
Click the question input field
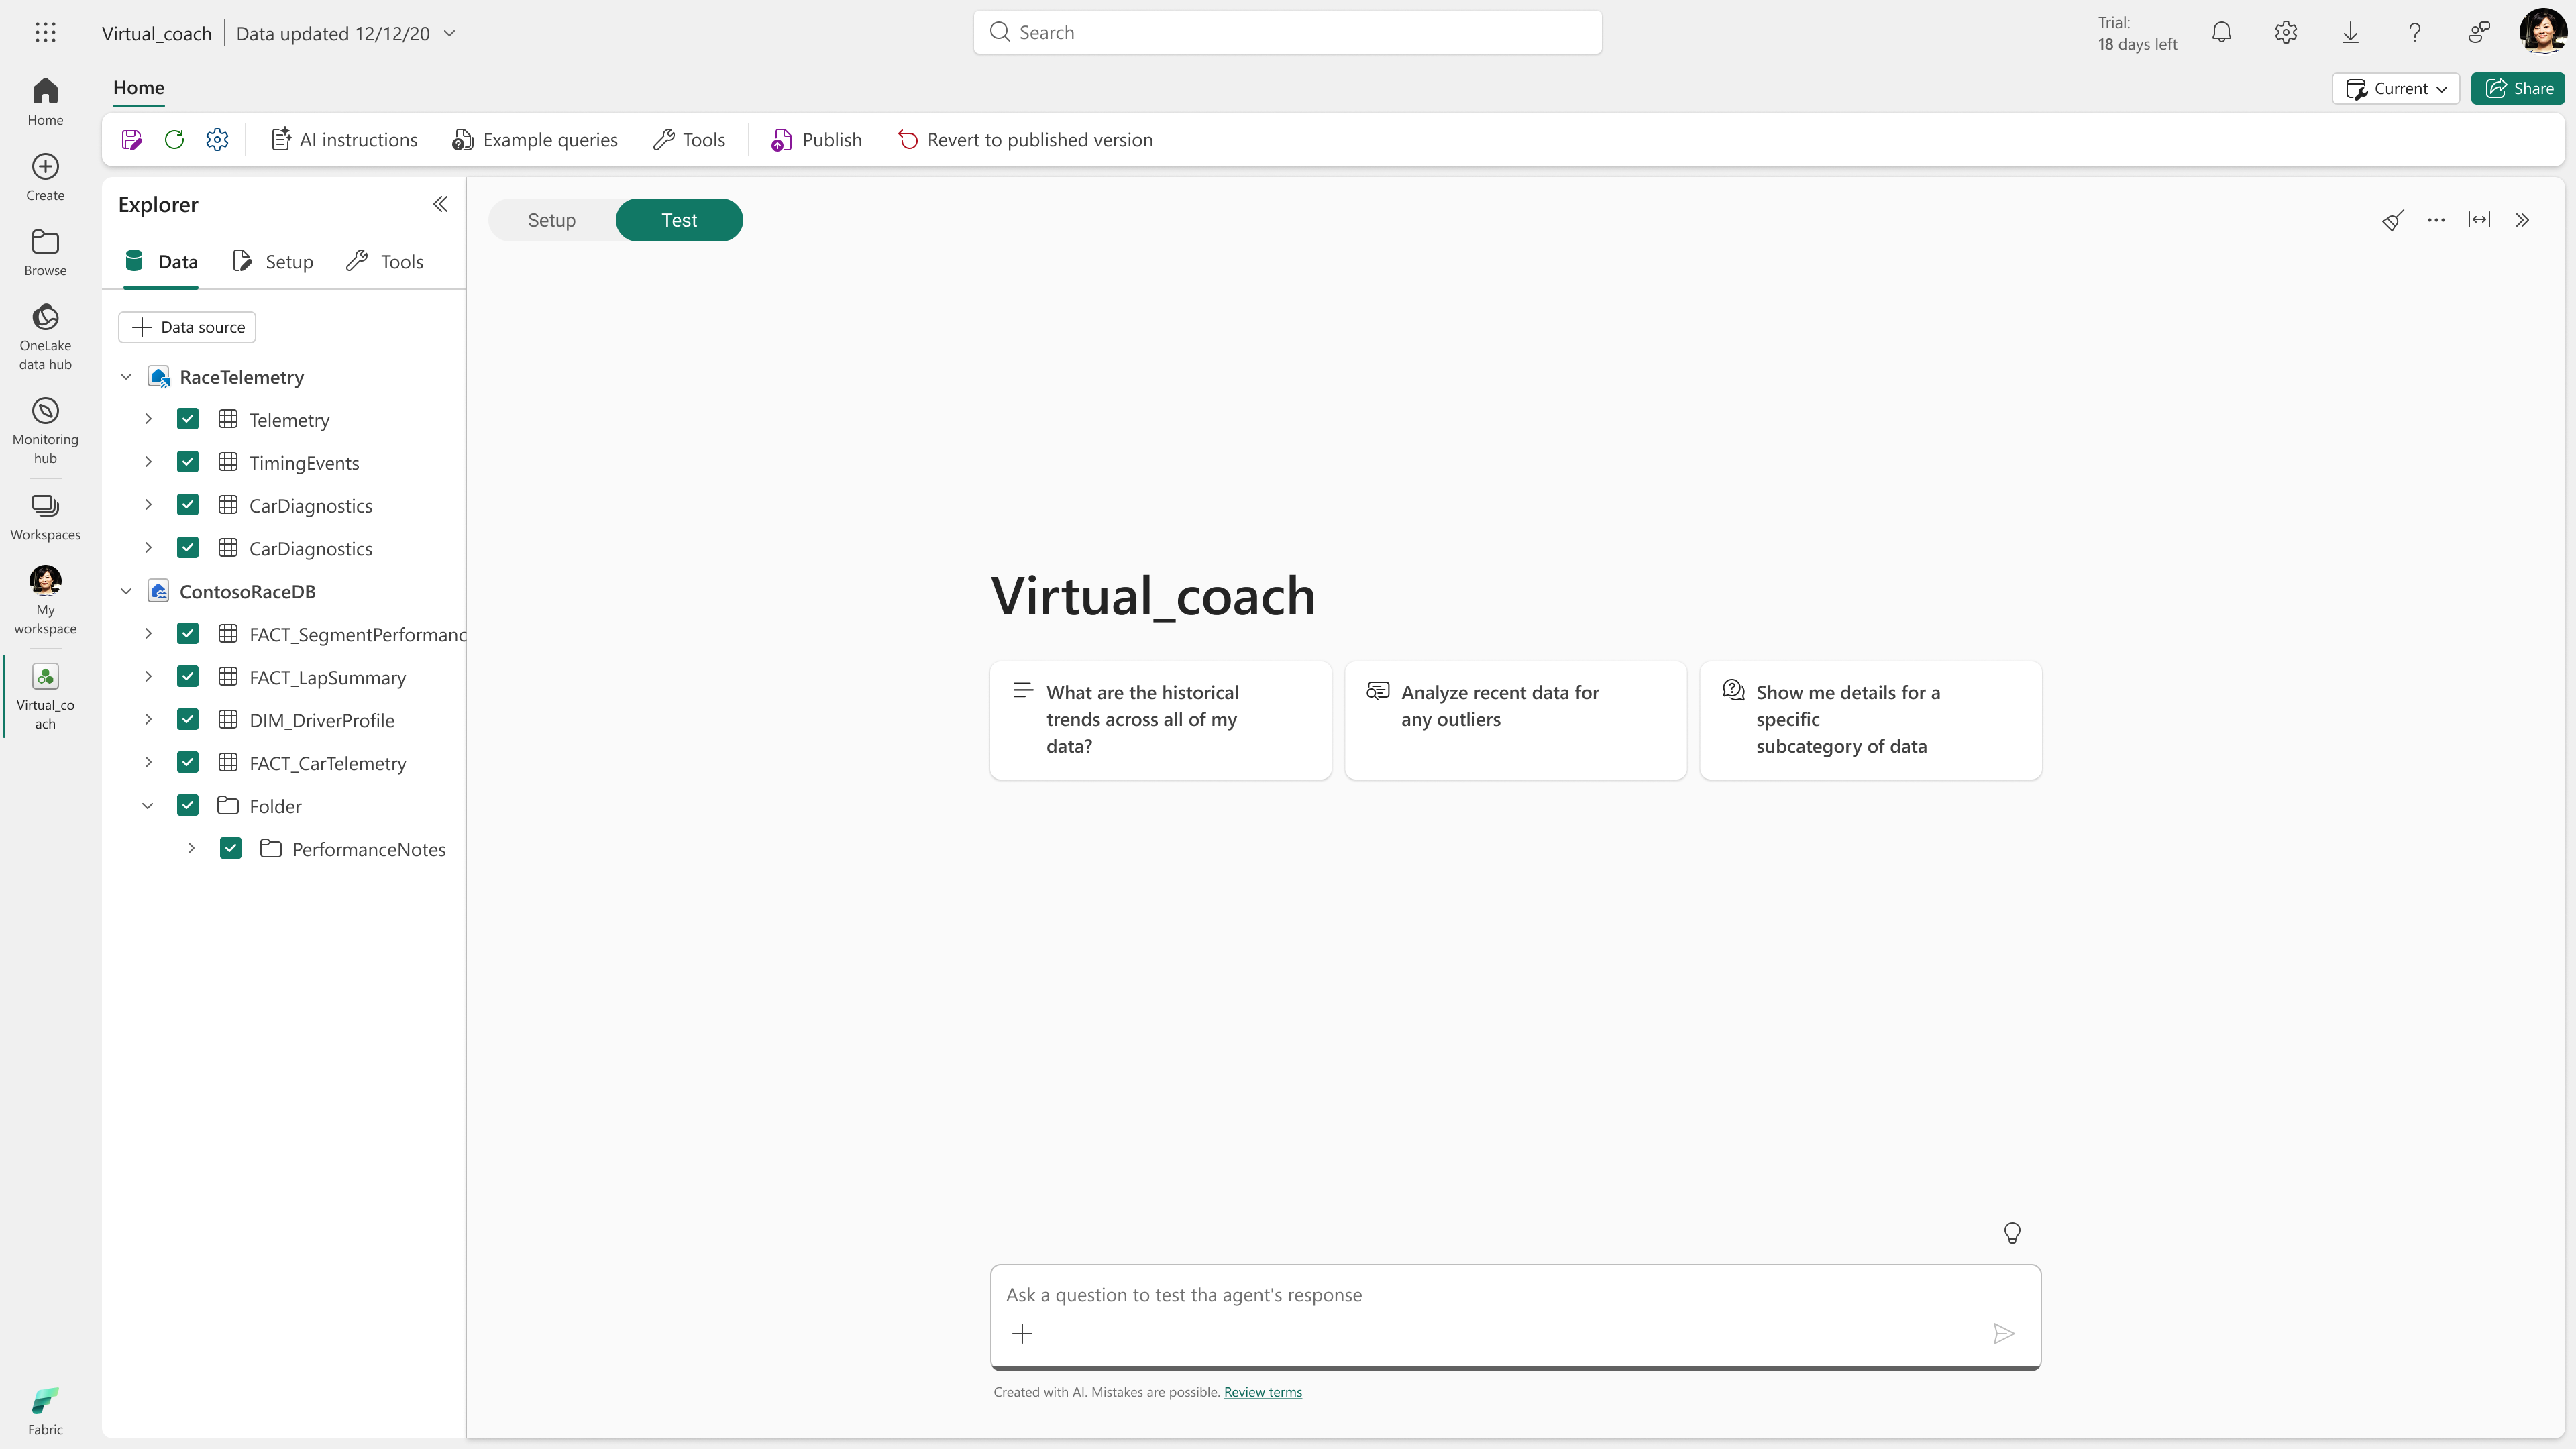coord(1490,1295)
